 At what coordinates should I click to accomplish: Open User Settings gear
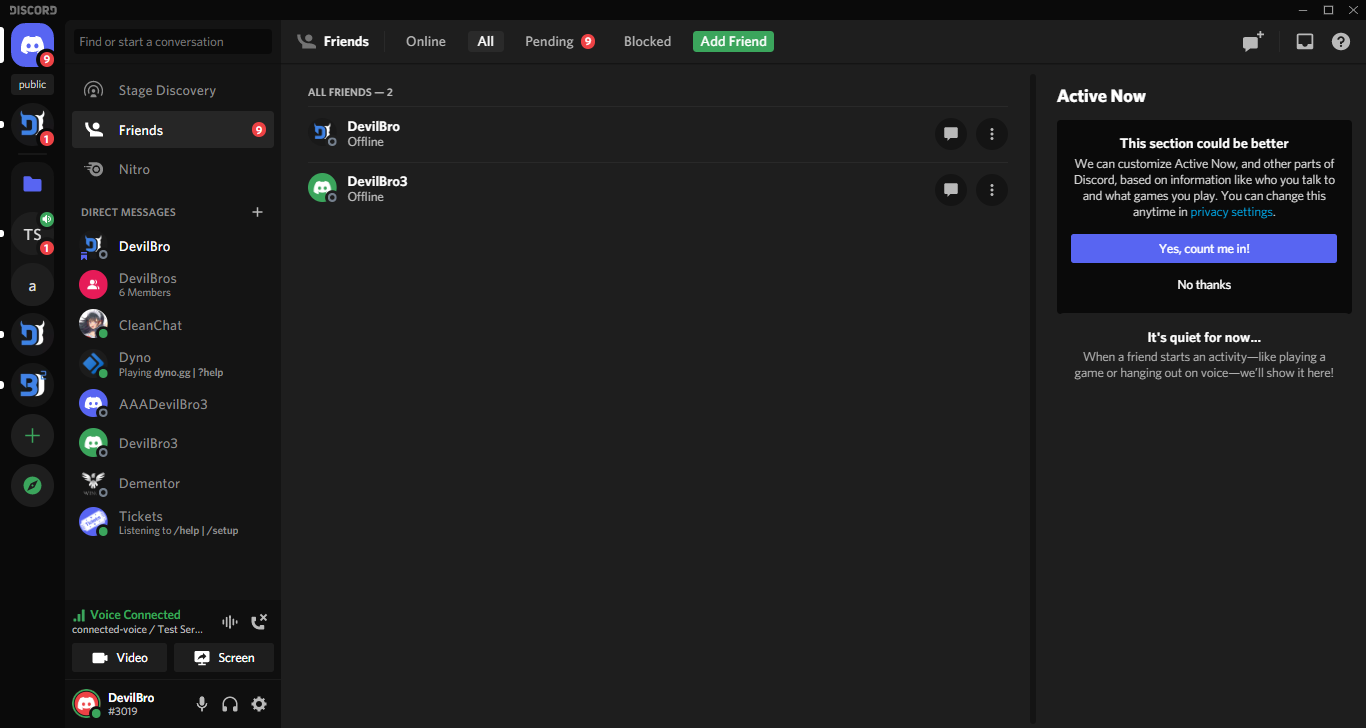point(259,704)
